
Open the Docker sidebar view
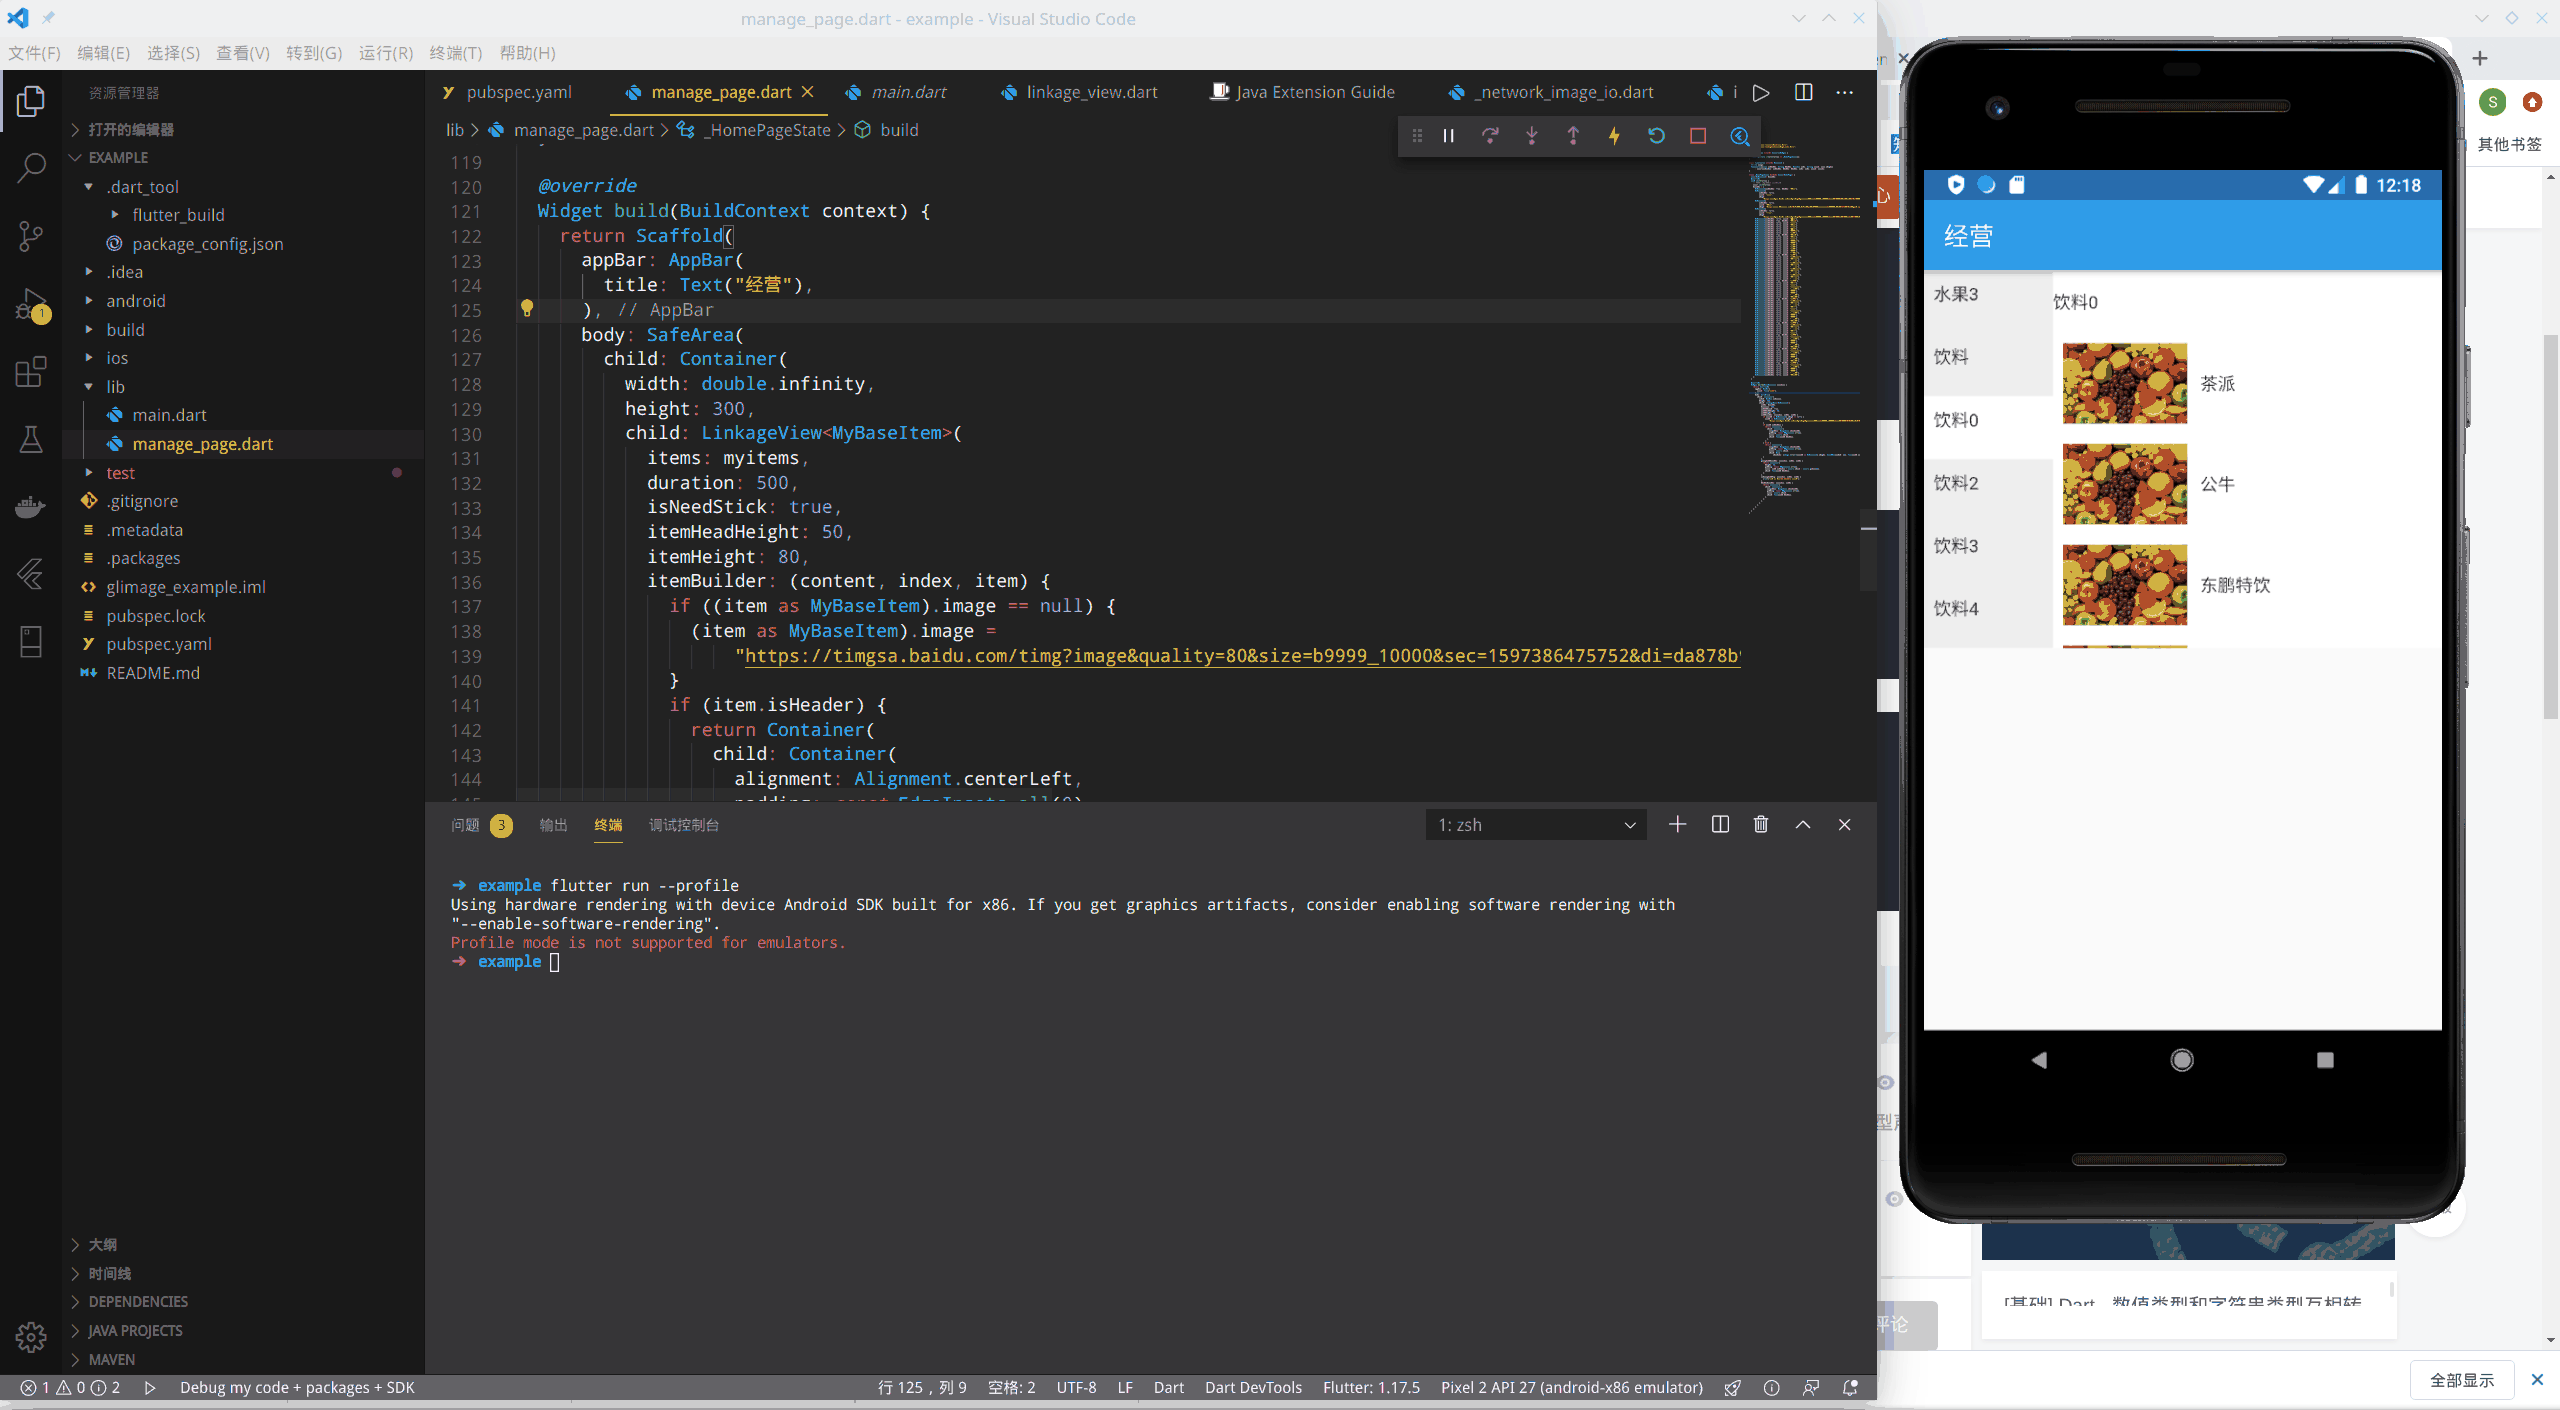(31, 507)
